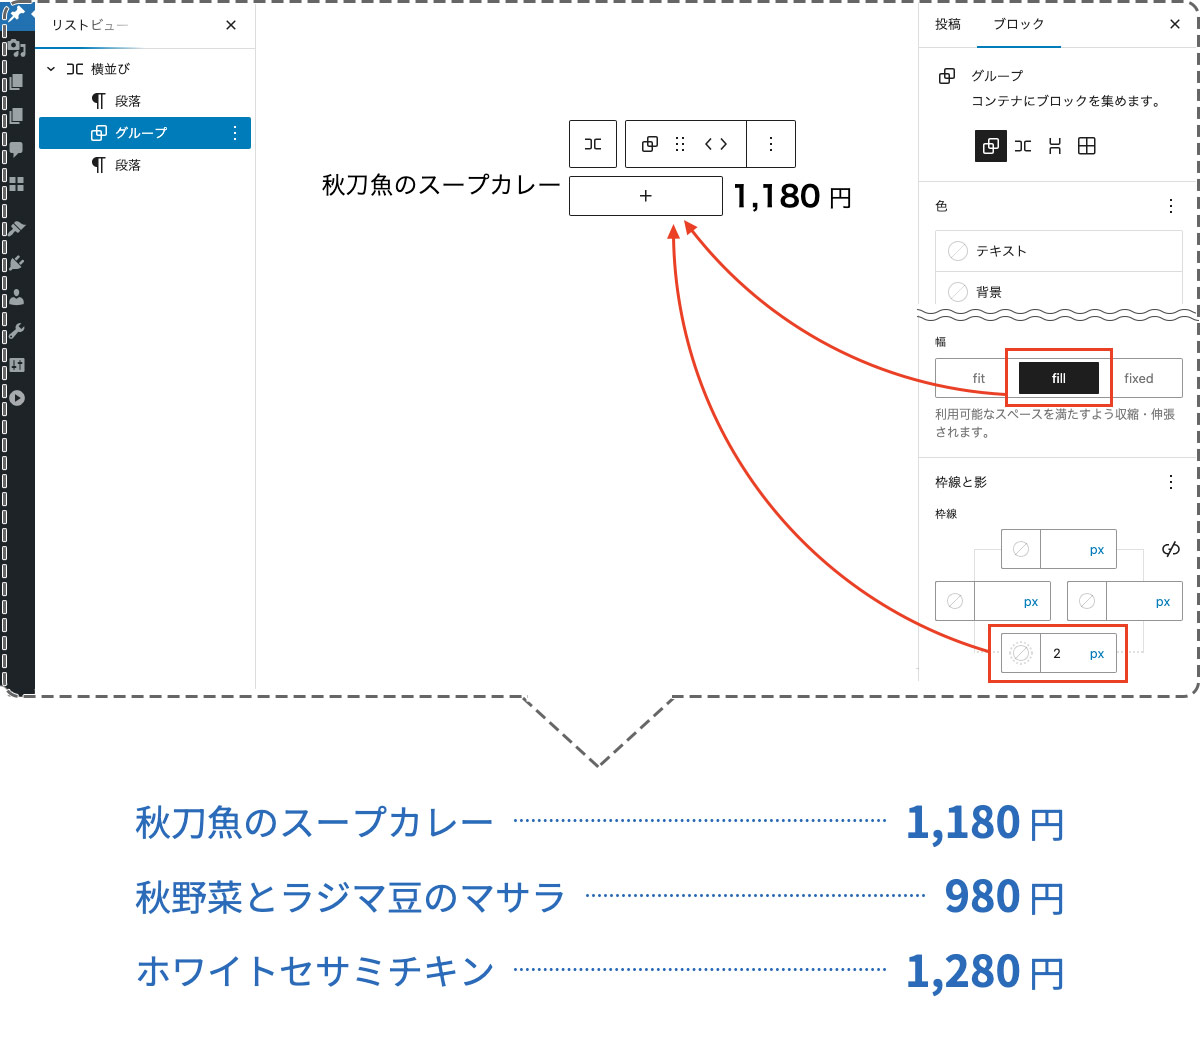Click the unlink border sides icon
The height and width of the screenshot is (1039, 1200).
coord(1170,548)
